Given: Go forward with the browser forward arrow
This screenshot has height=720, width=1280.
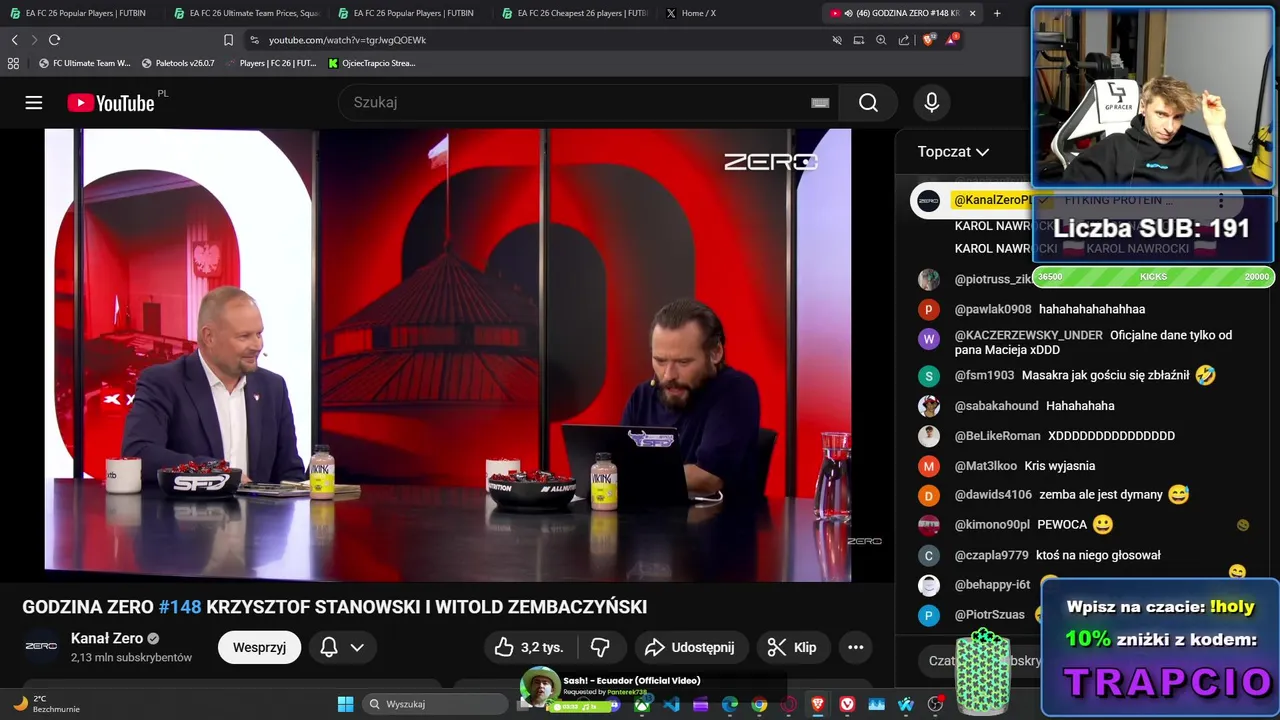Looking at the screenshot, I should [34, 40].
